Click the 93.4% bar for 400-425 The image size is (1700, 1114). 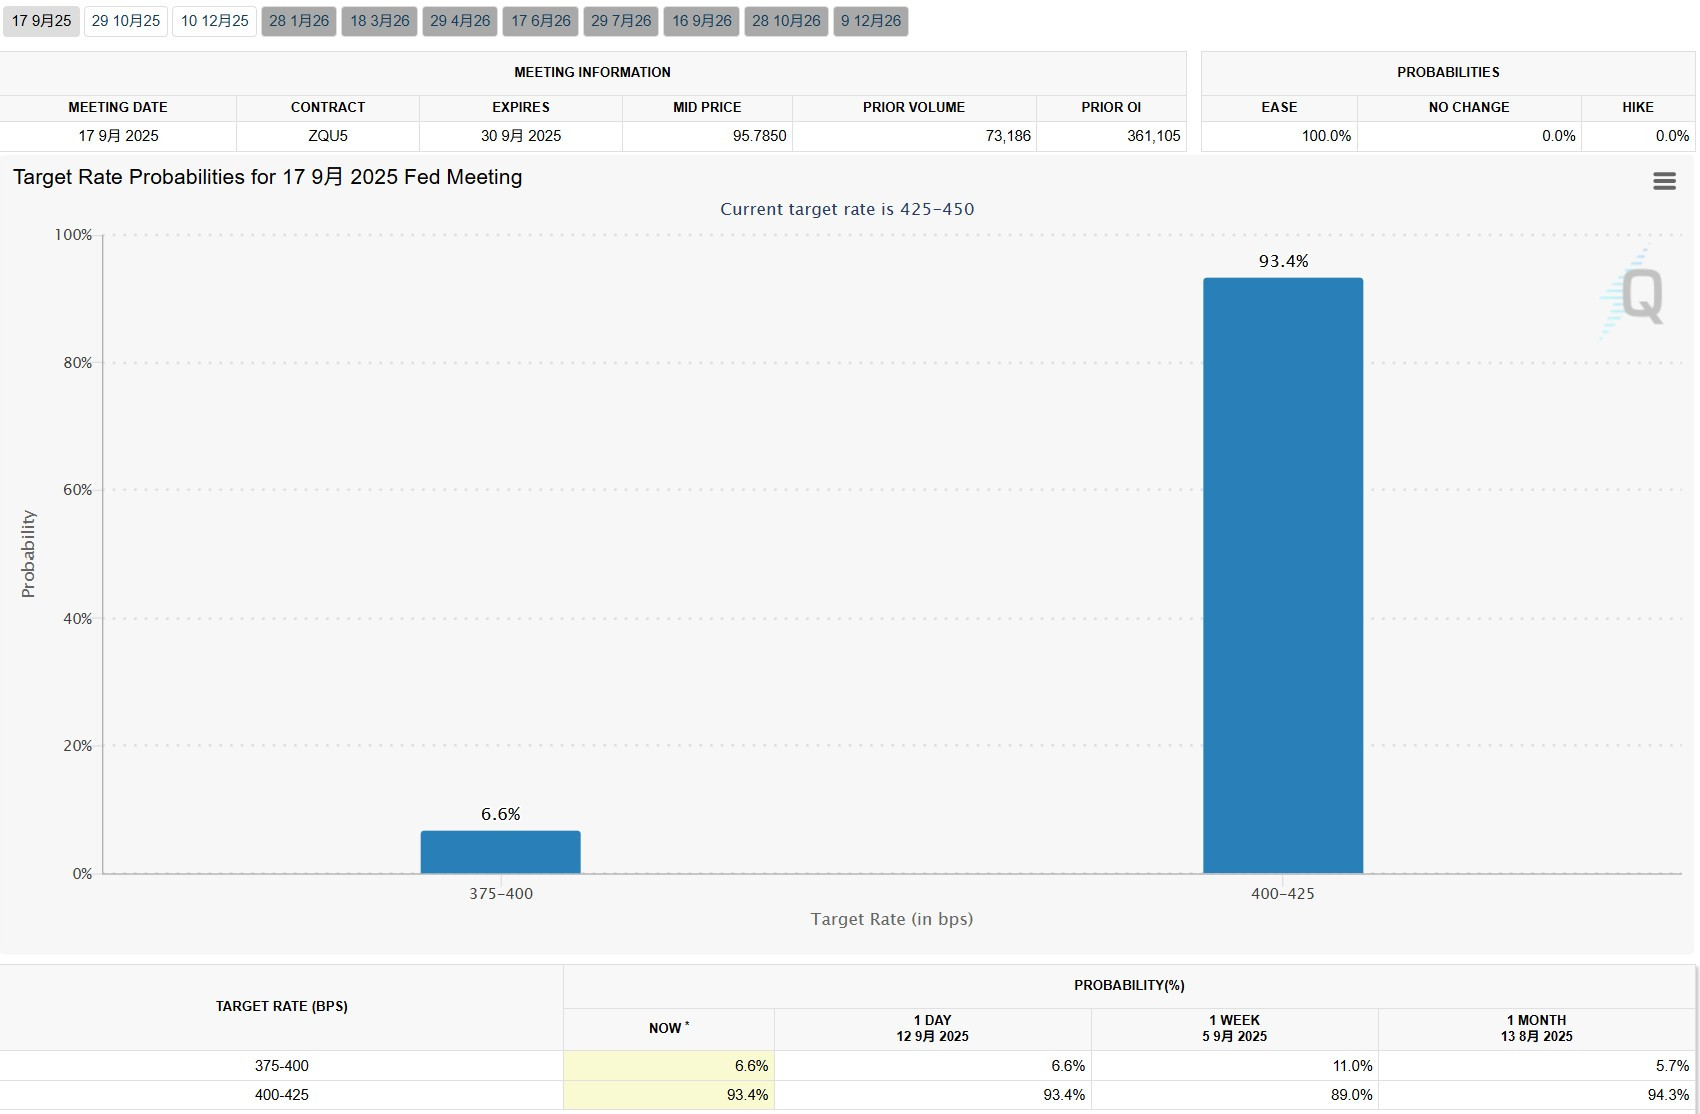click(x=1283, y=576)
